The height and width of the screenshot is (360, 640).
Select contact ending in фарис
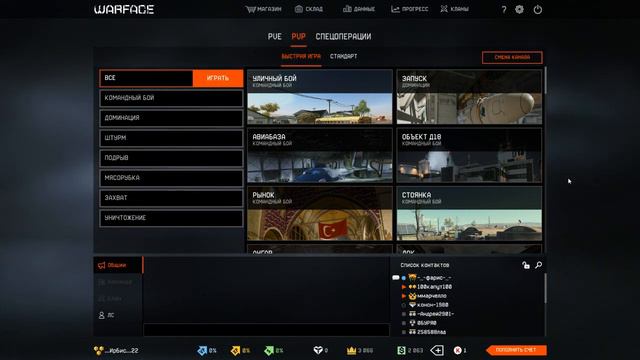[x=434, y=278]
